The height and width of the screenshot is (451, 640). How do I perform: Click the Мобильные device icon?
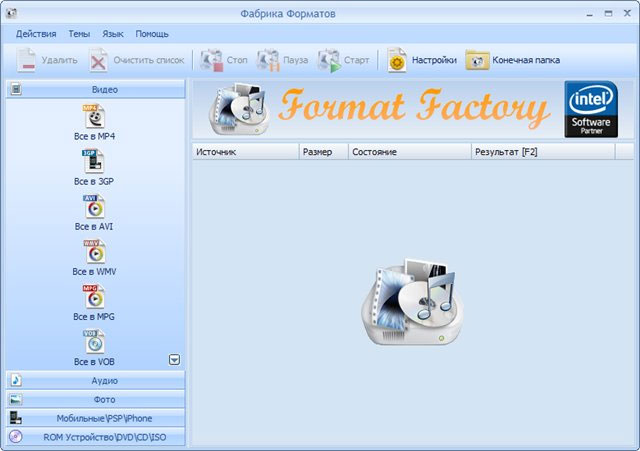click(16, 418)
